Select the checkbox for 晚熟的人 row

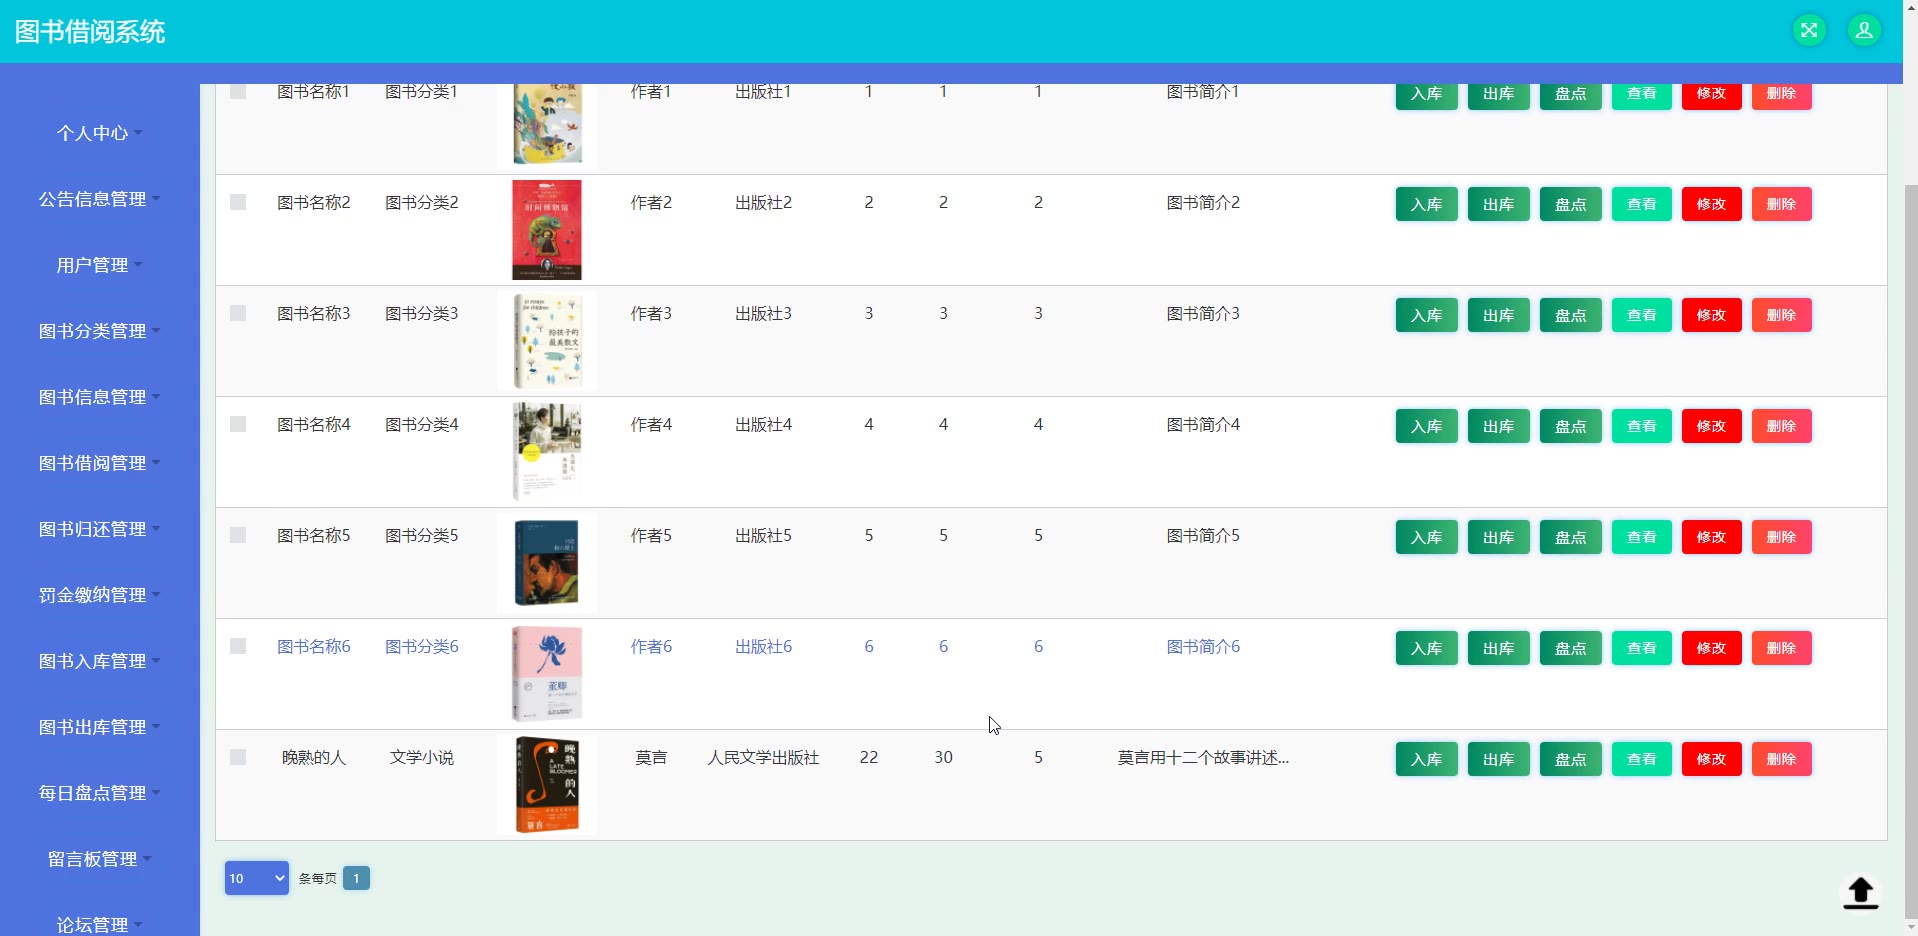(238, 757)
